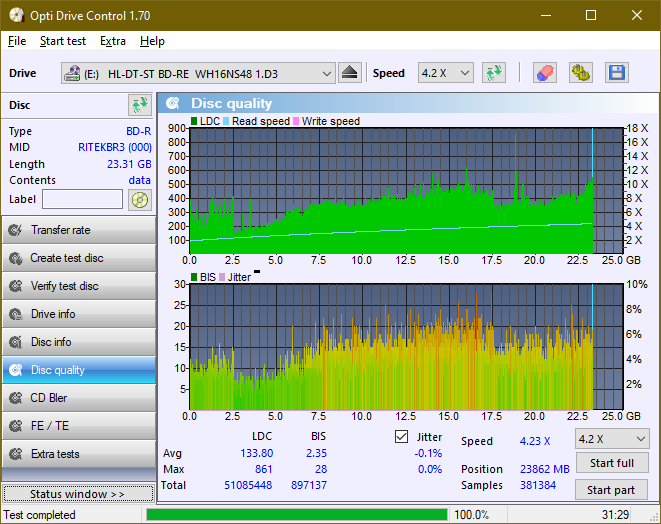The height and width of the screenshot is (524, 661).
Task: Open the Help menu
Action: 152,41
